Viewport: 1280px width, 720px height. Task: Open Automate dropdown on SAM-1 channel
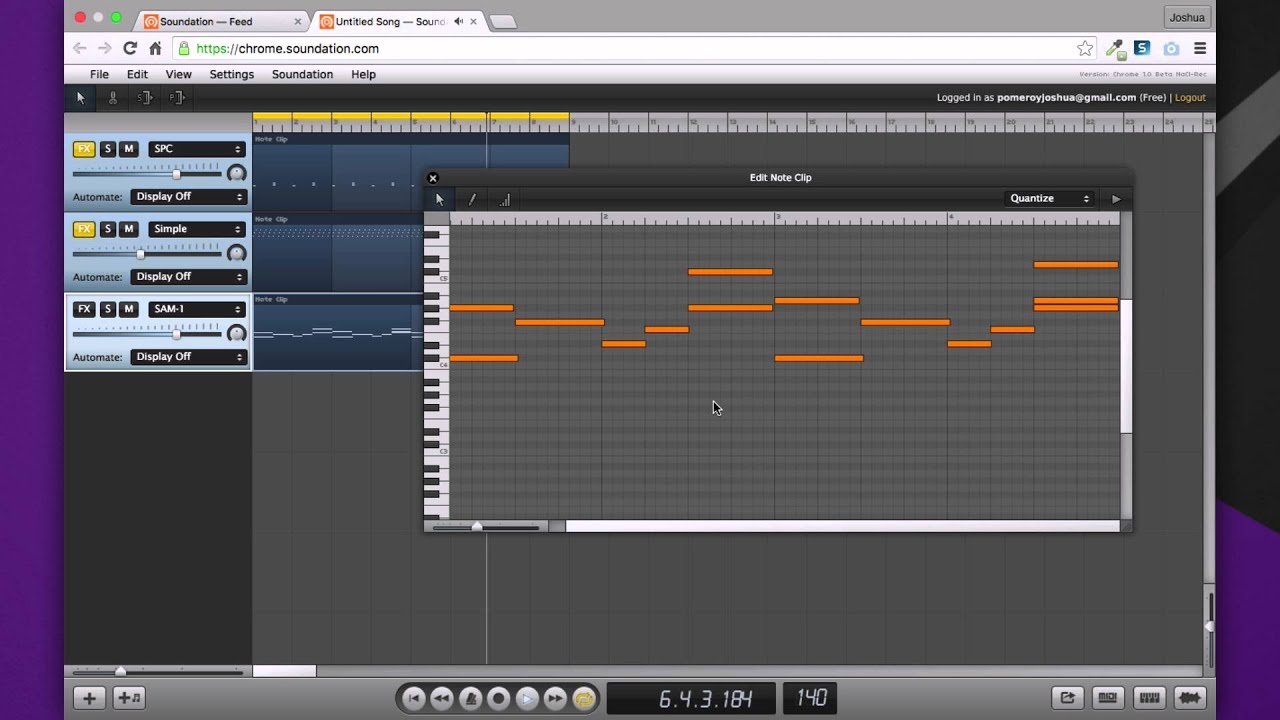tap(188, 357)
